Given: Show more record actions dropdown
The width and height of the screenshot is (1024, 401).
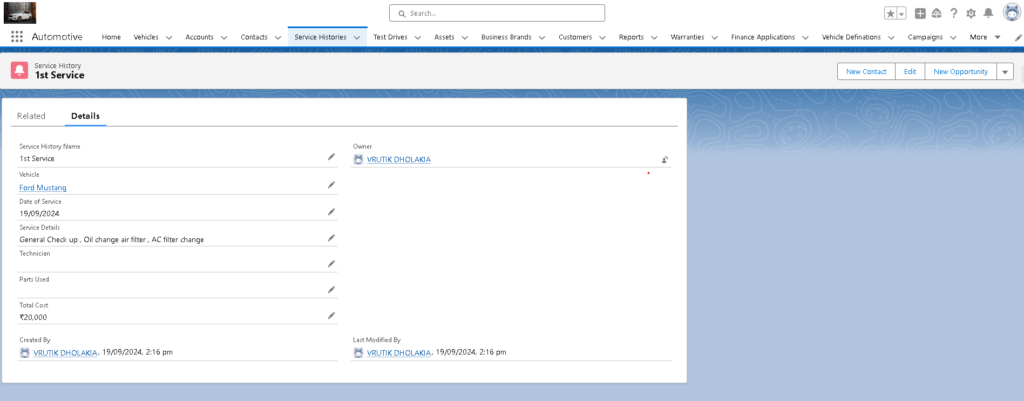Looking at the screenshot, I should [1005, 71].
